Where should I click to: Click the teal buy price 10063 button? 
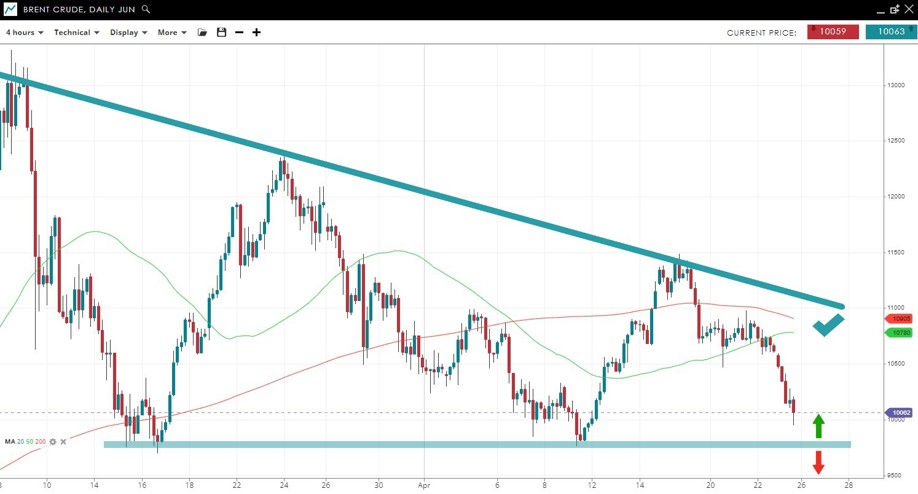(891, 32)
